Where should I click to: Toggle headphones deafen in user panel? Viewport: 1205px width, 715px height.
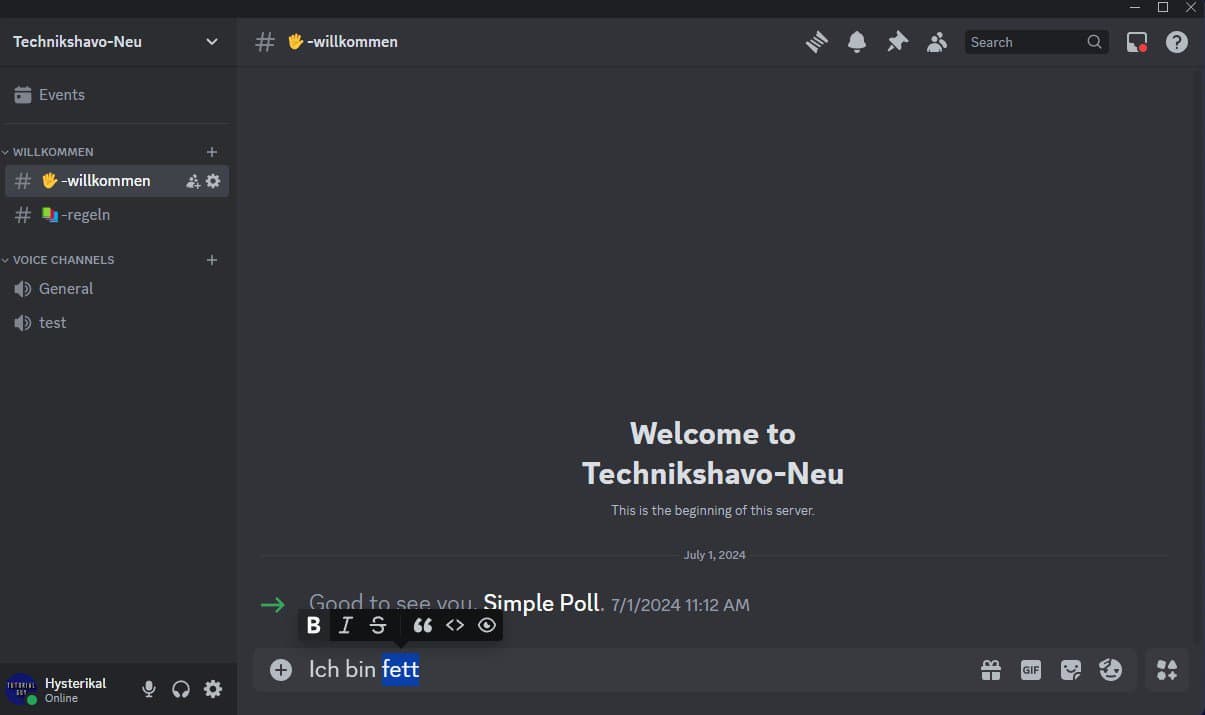tap(181, 689)
